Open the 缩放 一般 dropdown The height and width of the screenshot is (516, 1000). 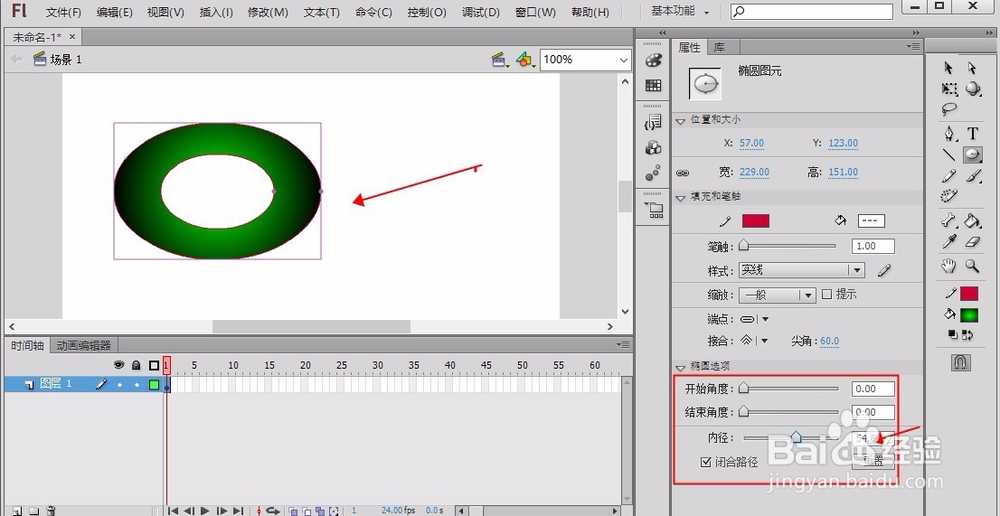point(777,295)
